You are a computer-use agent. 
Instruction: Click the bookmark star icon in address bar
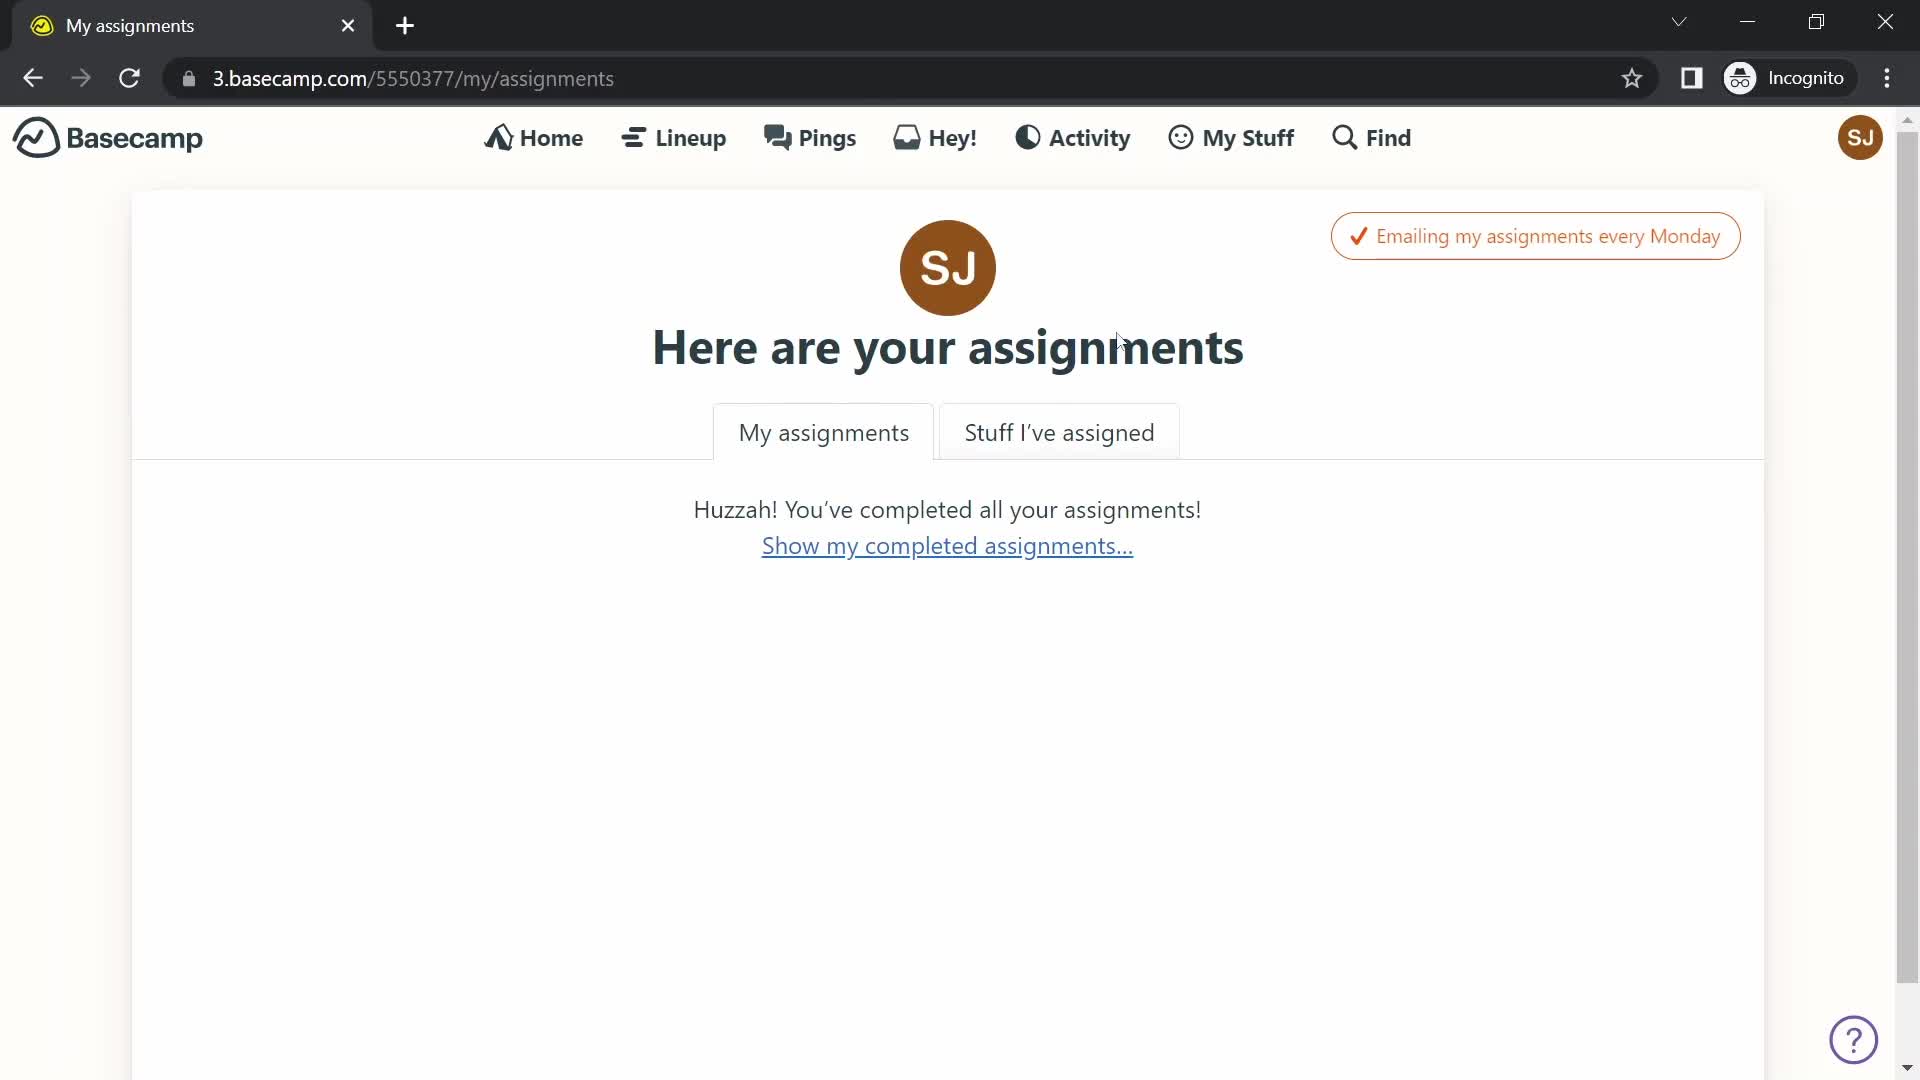1633,79
